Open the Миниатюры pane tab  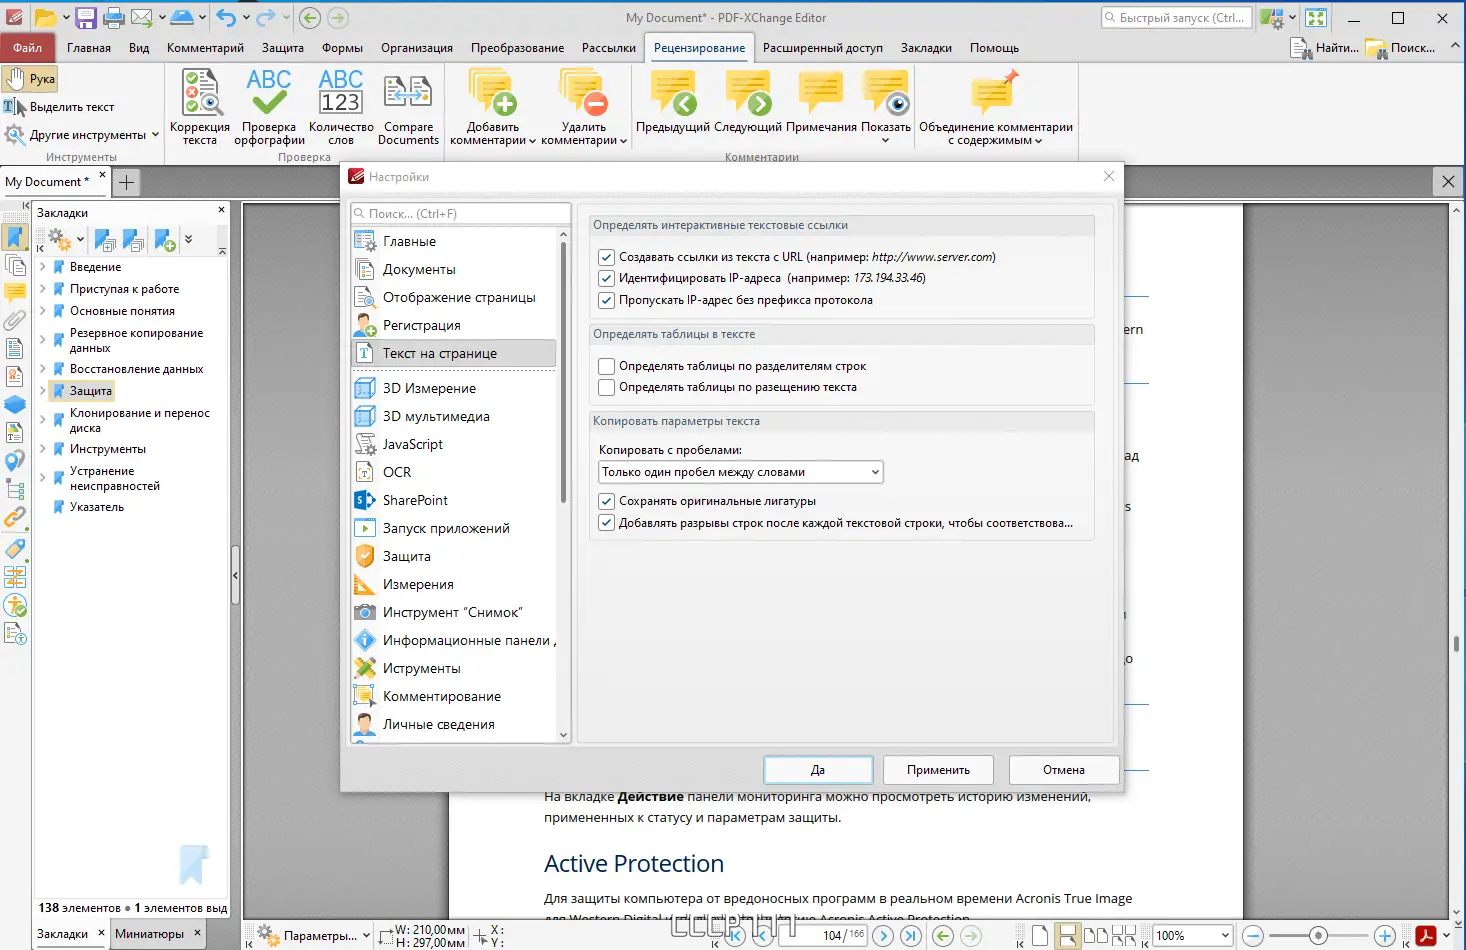pos(149,934)
